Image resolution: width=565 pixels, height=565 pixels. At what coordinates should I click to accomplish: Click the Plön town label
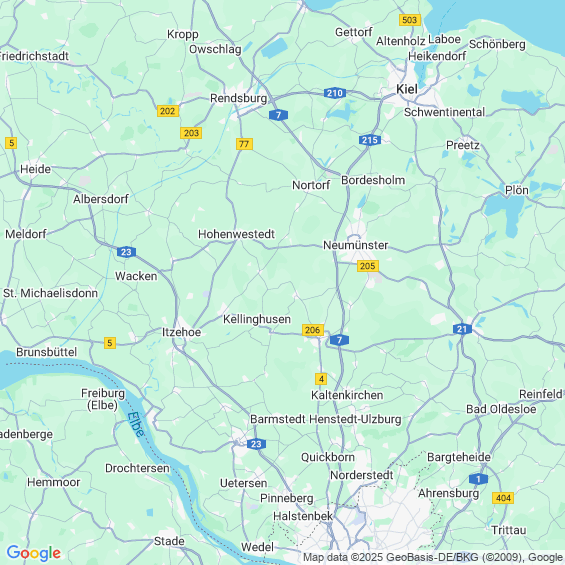tap(516, 190)
